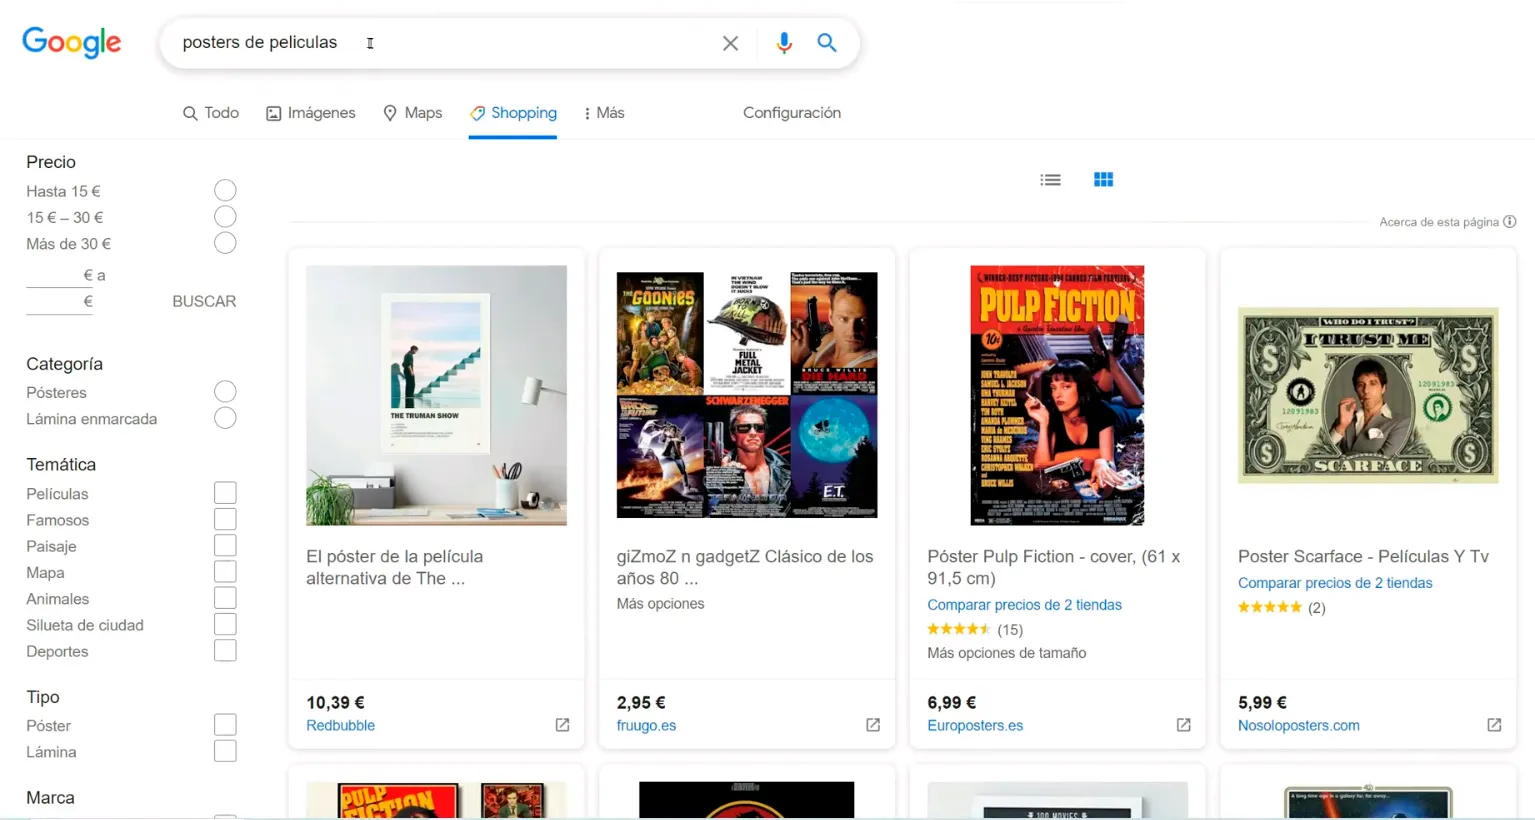Check the Mapa theme checkbox
Screen dimensions: 1535x820
[x=225, y=572]
